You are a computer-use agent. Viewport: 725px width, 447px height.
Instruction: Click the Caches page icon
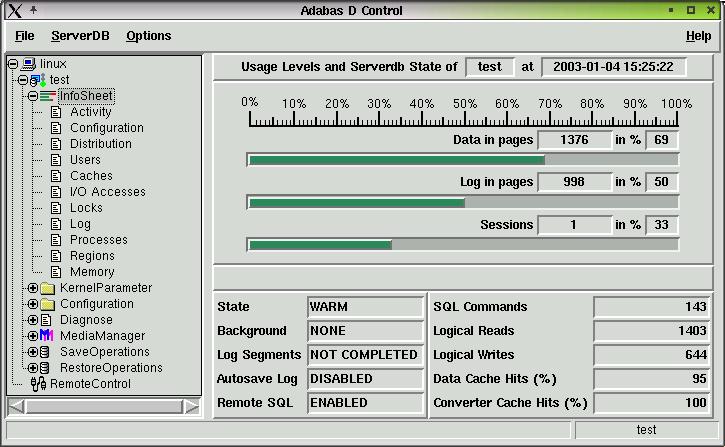56,176
